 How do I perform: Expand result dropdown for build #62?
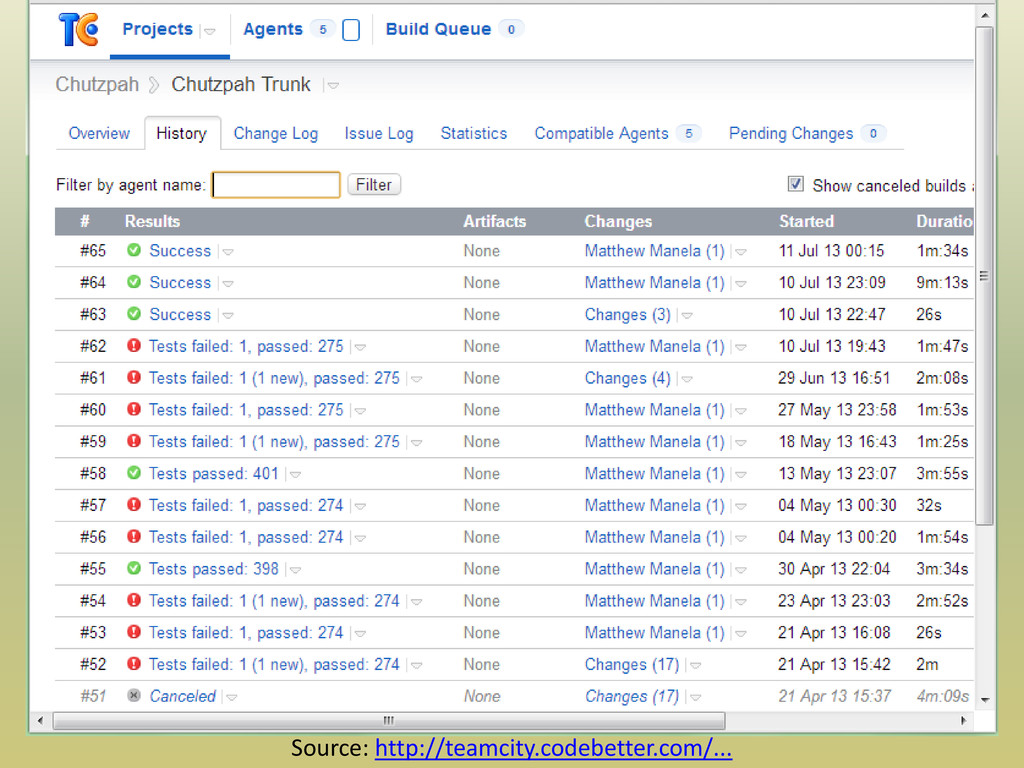pos(360,347)
